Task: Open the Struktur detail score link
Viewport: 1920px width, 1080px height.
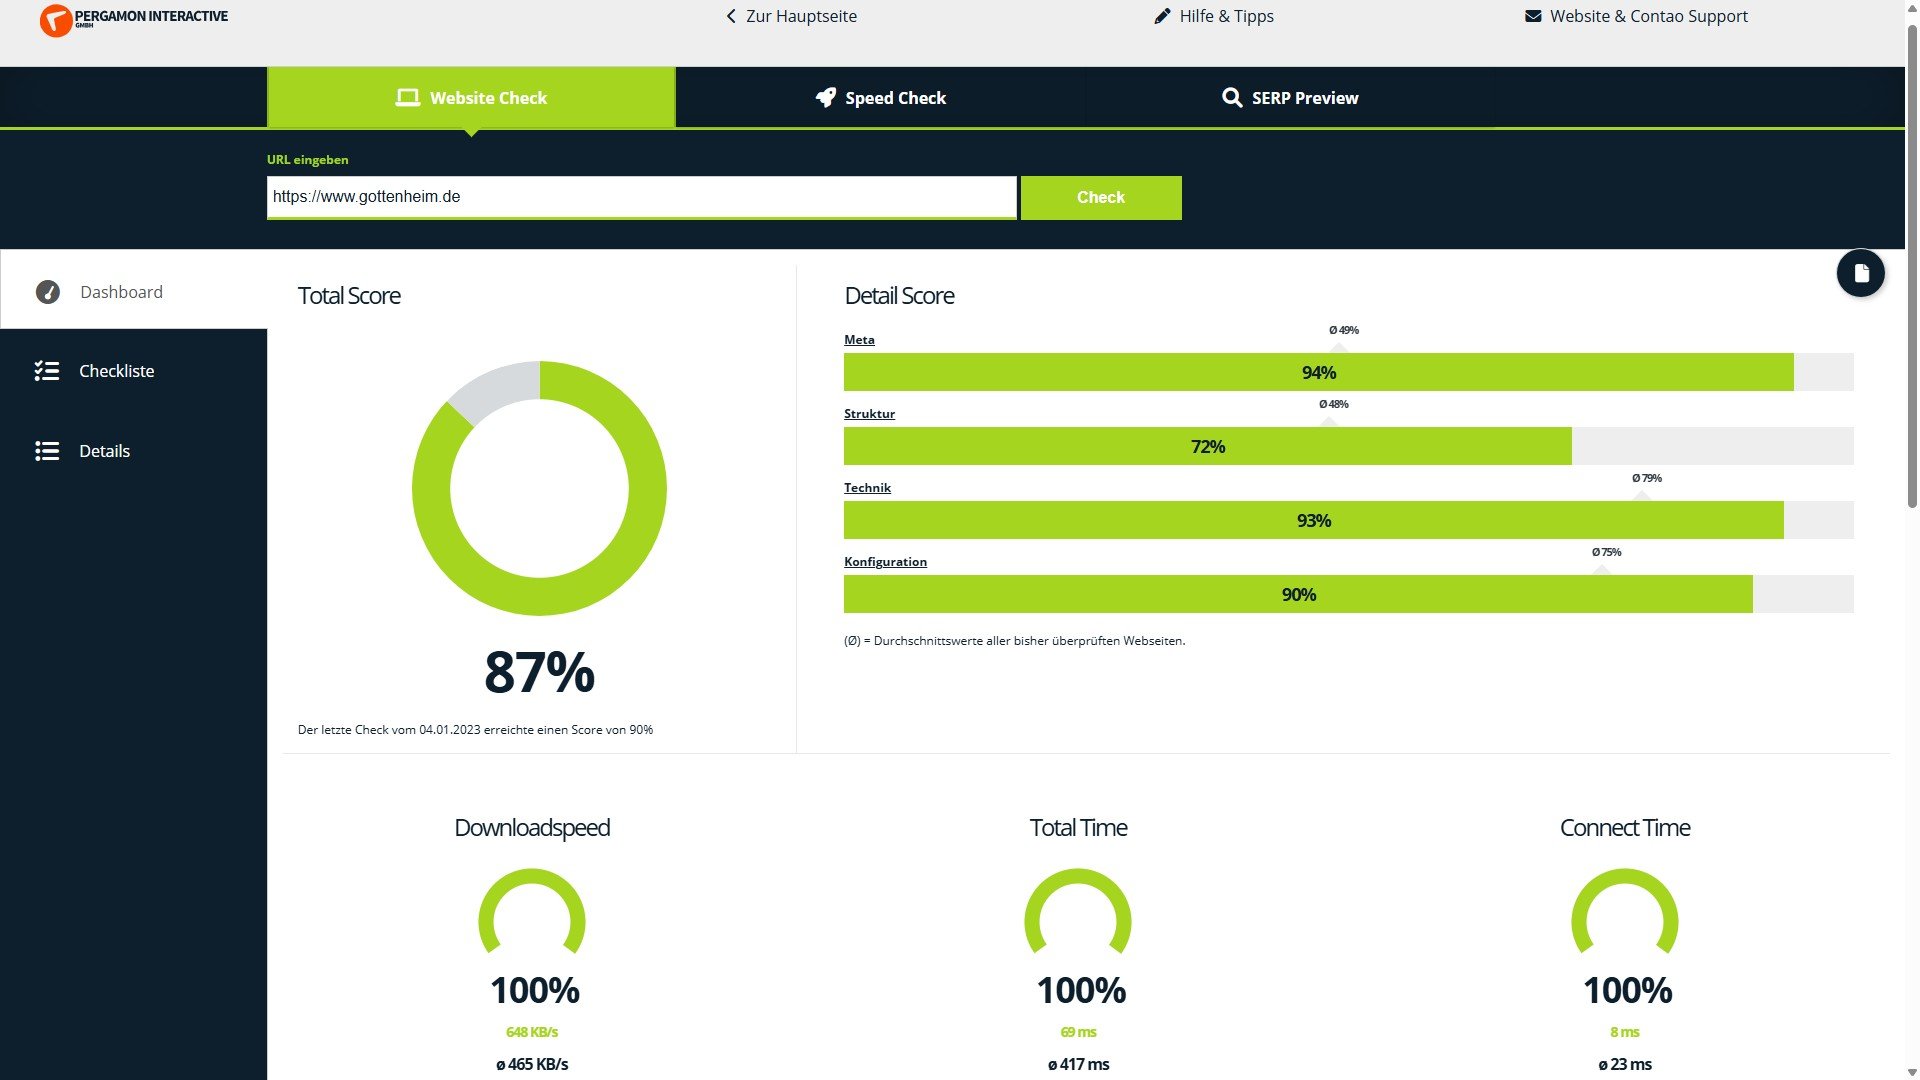Action: coord(869,414)
